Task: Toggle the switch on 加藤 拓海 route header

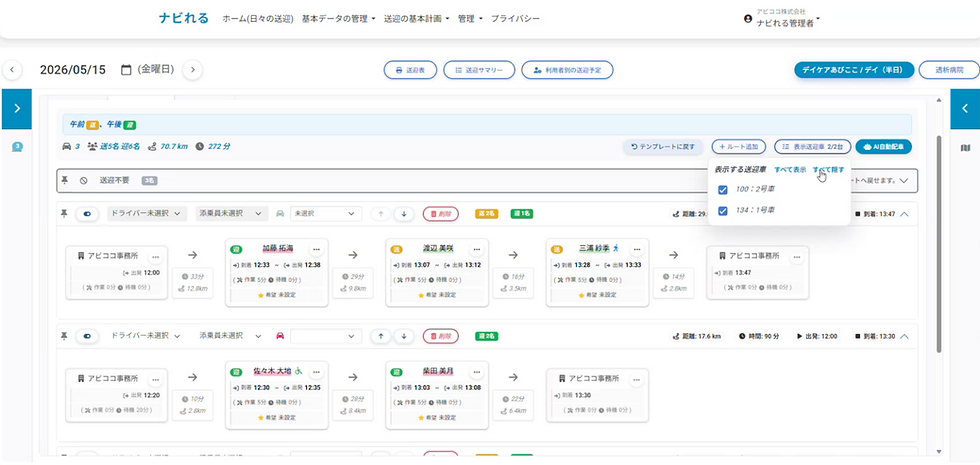Action: 87,214
